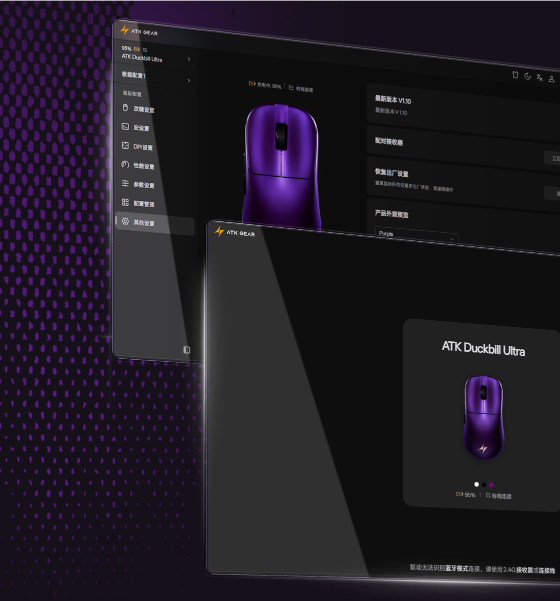
Task: Click the language translate icon
Action: point(540,78)
